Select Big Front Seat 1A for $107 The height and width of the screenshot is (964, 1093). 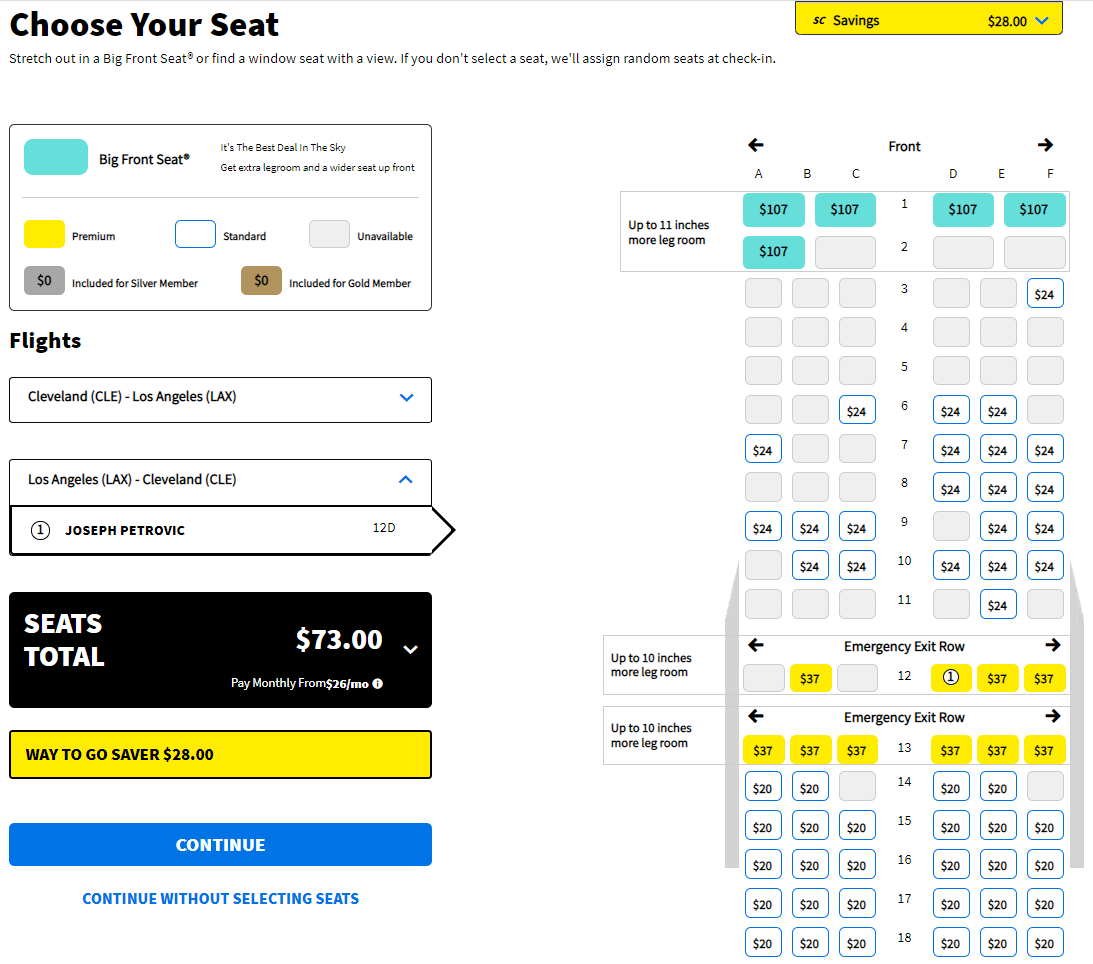pyautogui.click(x=774, y=210)
